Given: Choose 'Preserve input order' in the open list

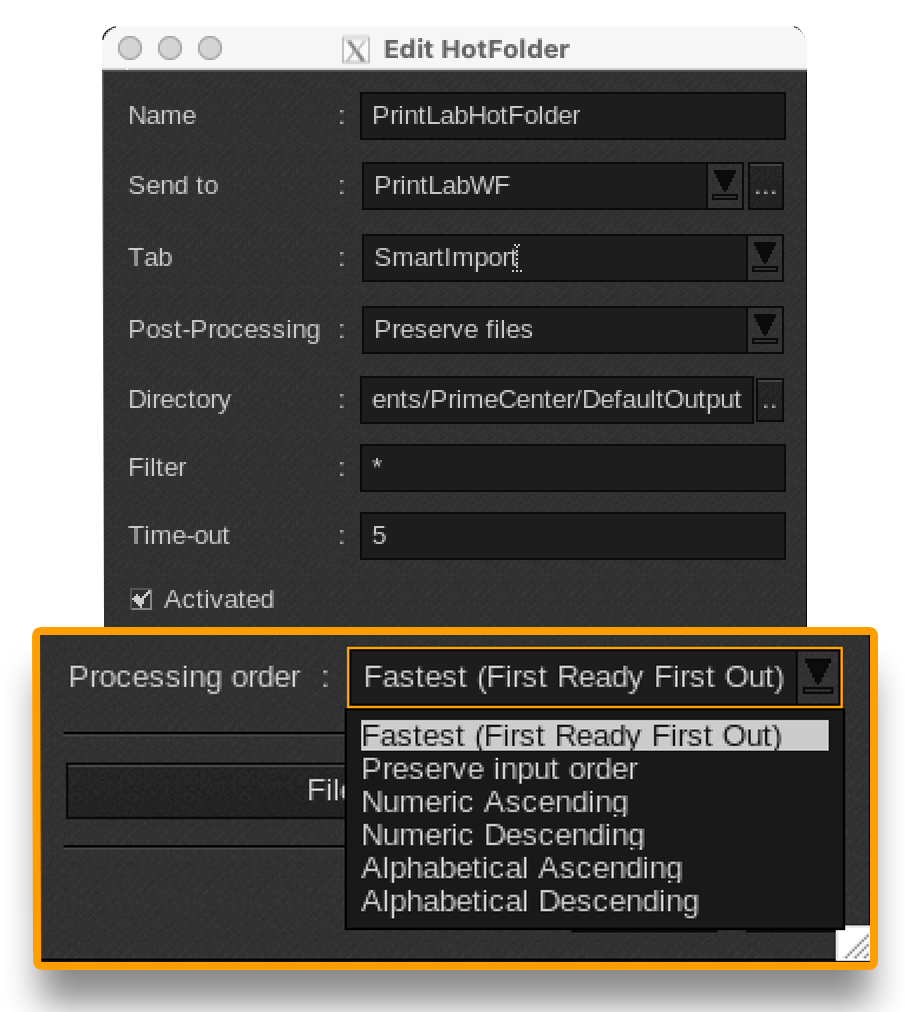Looking at the screenshot, I should pyautogui.click(x=499, y=768).
